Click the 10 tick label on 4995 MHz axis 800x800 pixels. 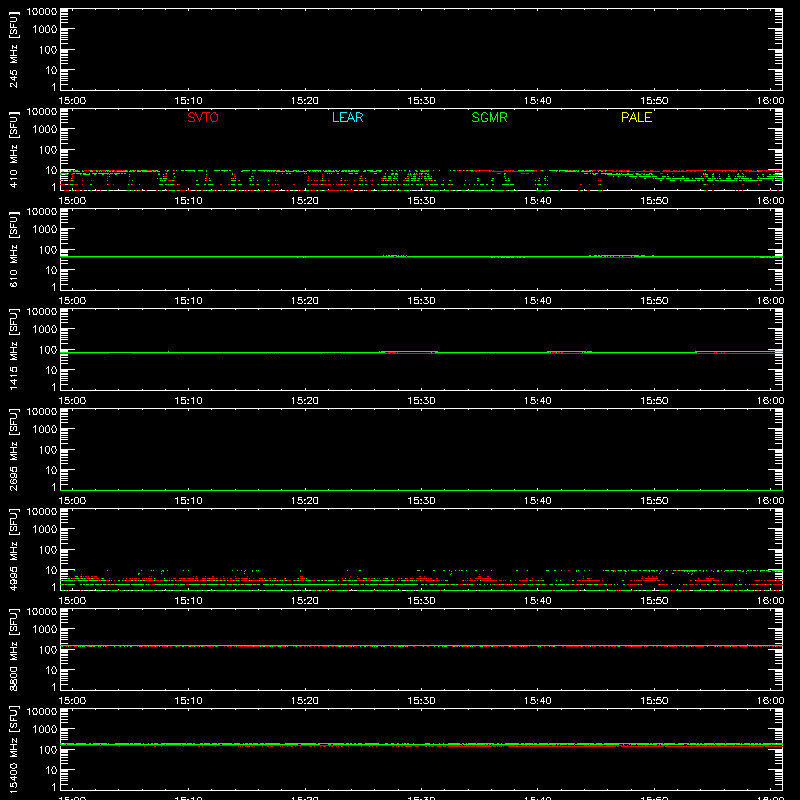(x=52, y=570)
